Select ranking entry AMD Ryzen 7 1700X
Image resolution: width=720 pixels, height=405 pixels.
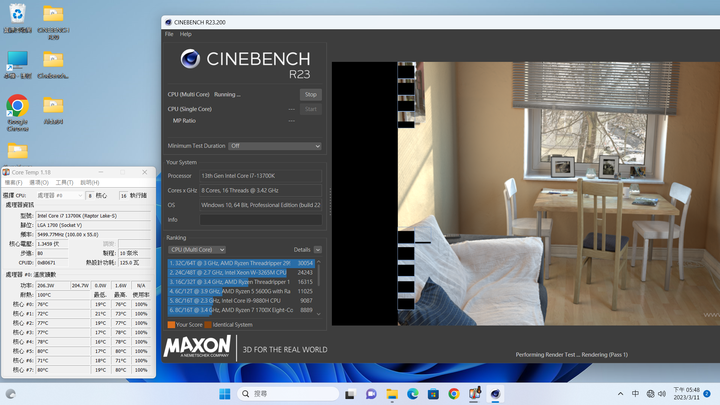[x=241, y=310]
